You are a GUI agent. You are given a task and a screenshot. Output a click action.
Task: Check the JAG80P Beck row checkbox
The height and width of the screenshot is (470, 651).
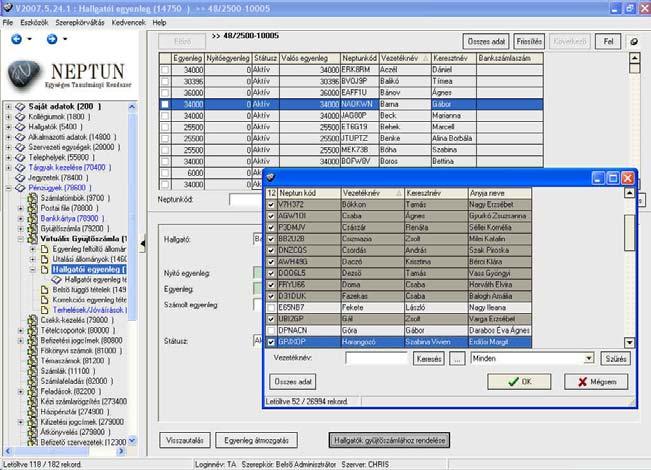click(165, 116)
